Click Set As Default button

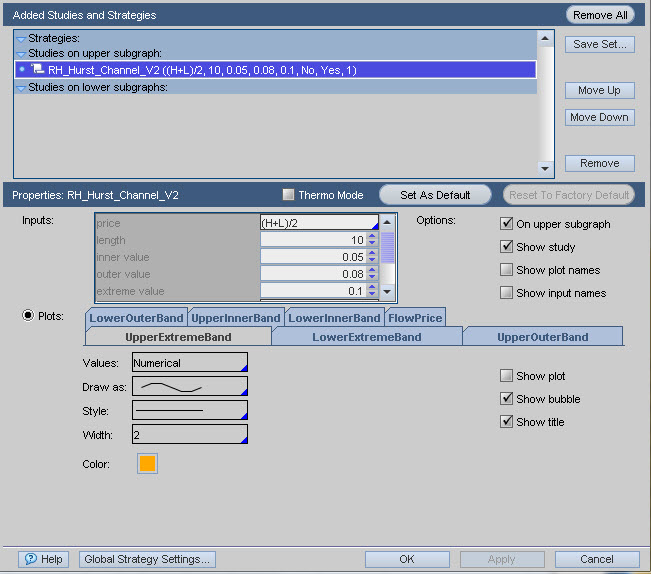tap(435, 195)
